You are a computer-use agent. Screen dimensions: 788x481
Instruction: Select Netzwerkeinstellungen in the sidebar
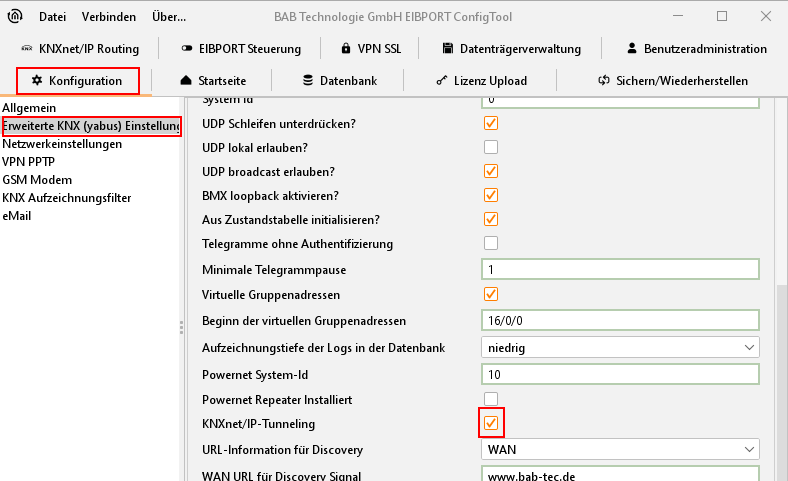[x=62, y=144]
